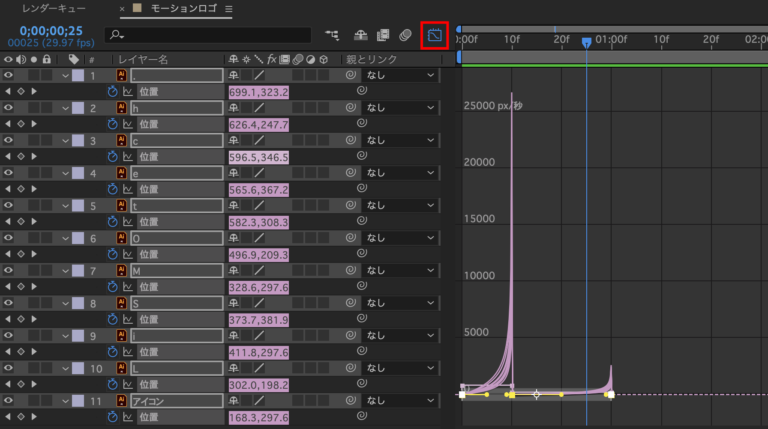Click the Frame Blending enable icon
The width and height of the screenshot is (768, 429).
(x=383, y=35)
